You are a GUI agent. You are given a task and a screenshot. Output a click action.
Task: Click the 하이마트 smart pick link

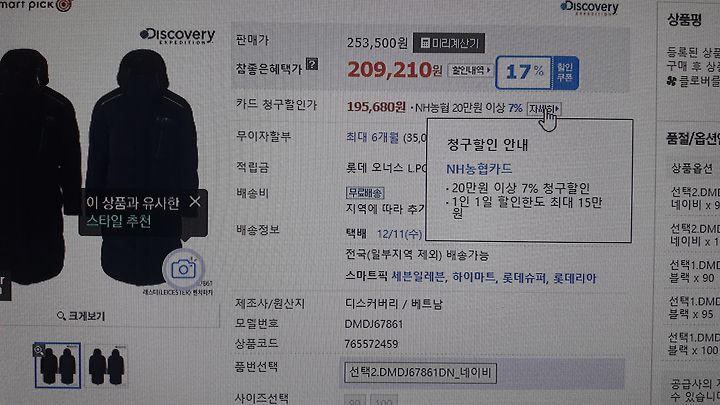[474, 277]
